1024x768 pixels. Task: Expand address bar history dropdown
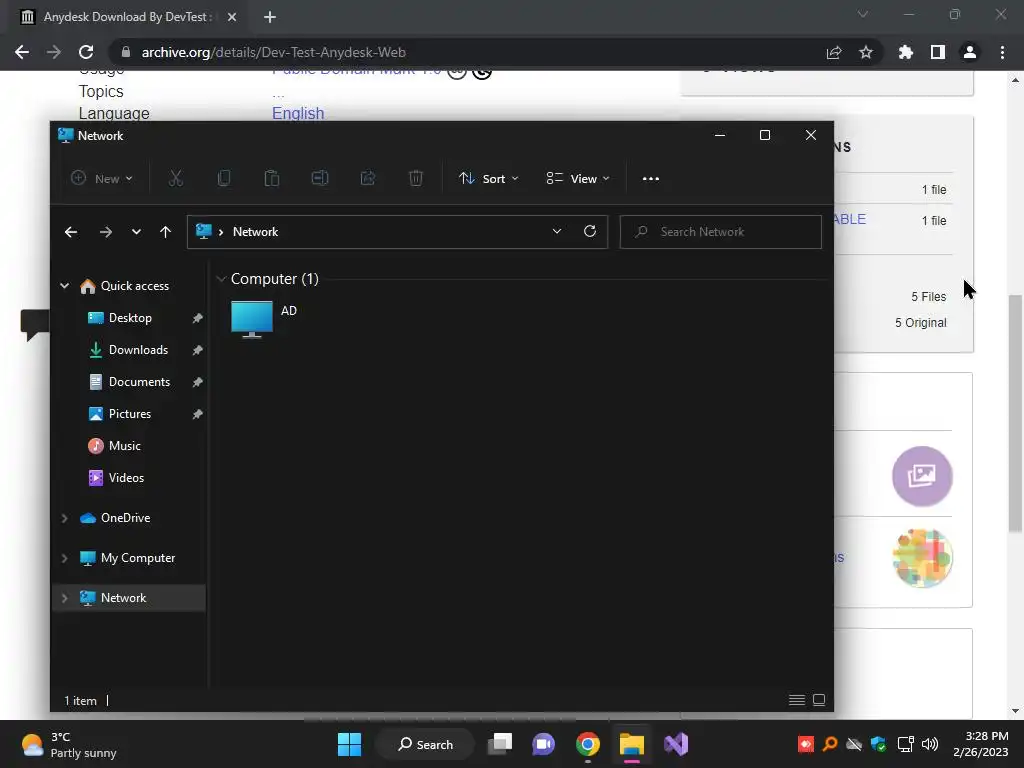click(556, 231)
